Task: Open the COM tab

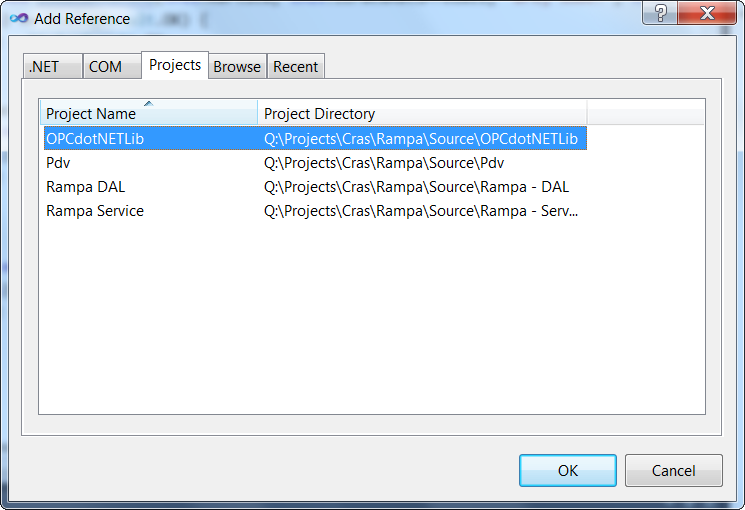Action: click(x=105, y=67)
